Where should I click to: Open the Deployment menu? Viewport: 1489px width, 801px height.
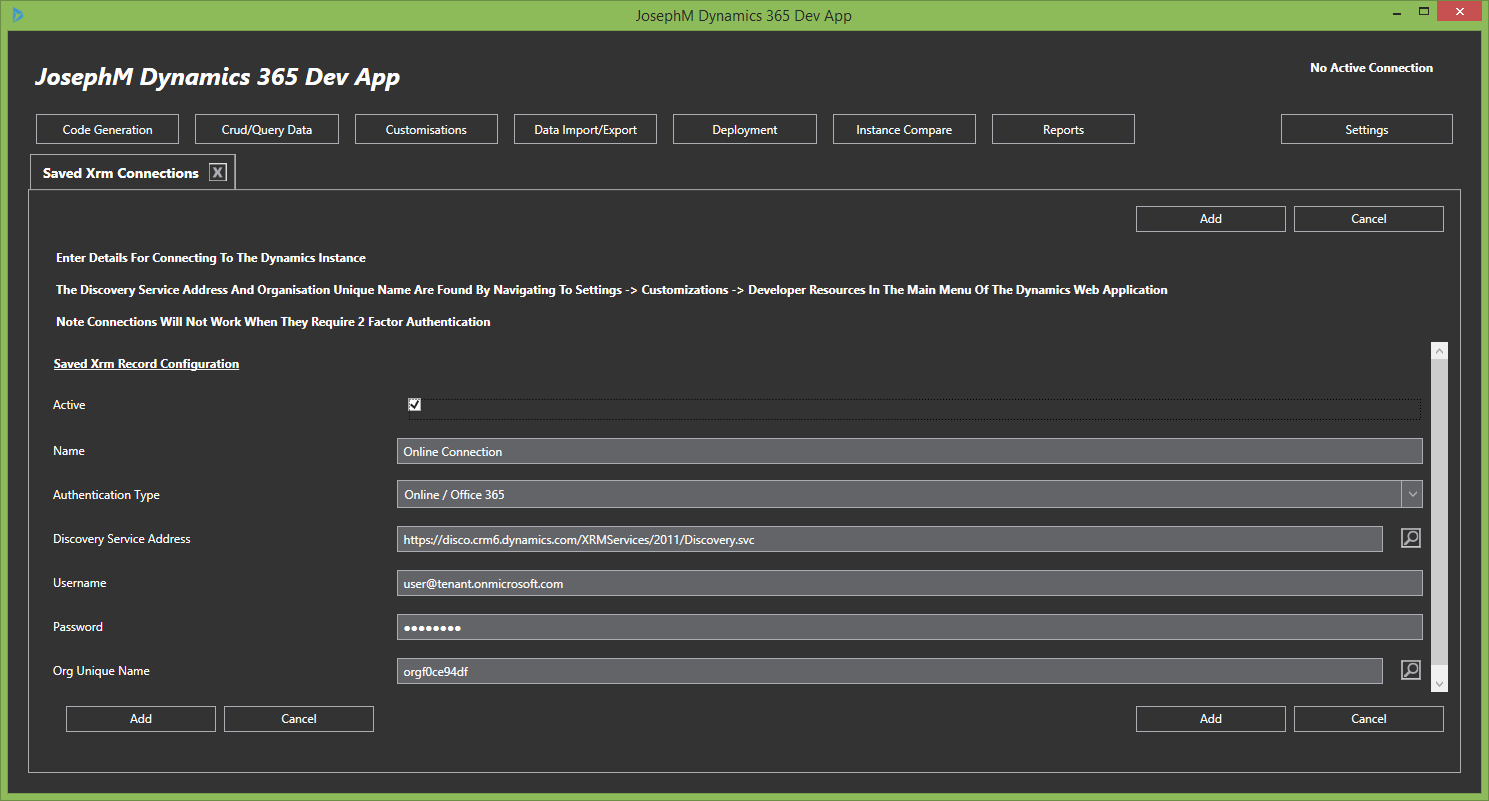(745, 129)
